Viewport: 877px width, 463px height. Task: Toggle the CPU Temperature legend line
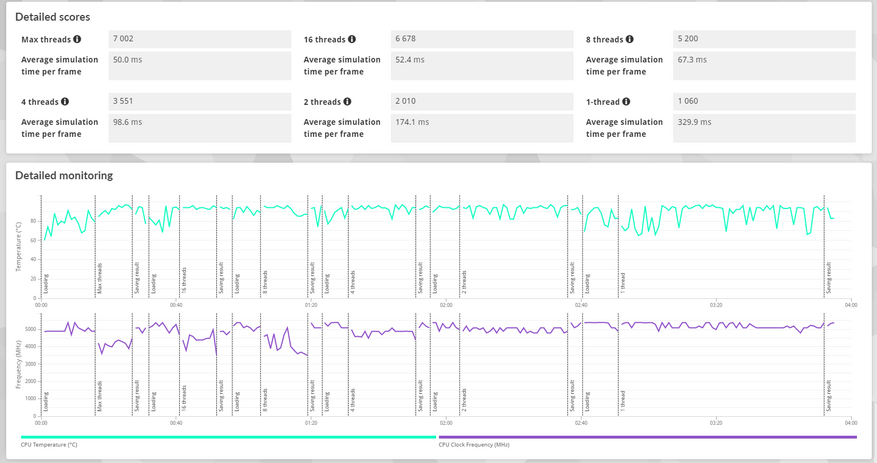click(228, 437)
